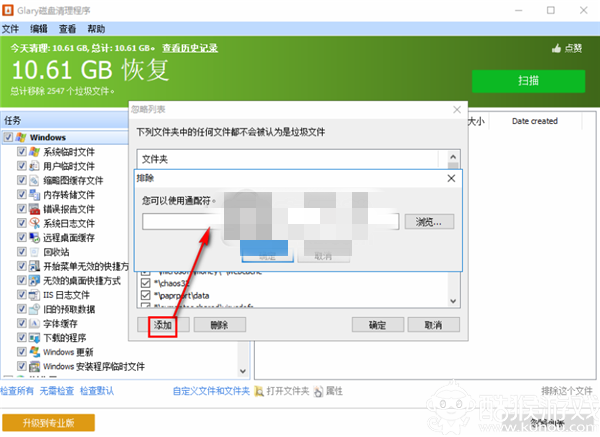
Task: Click the Windows group flag icon
Action: (x=21, y=137)
